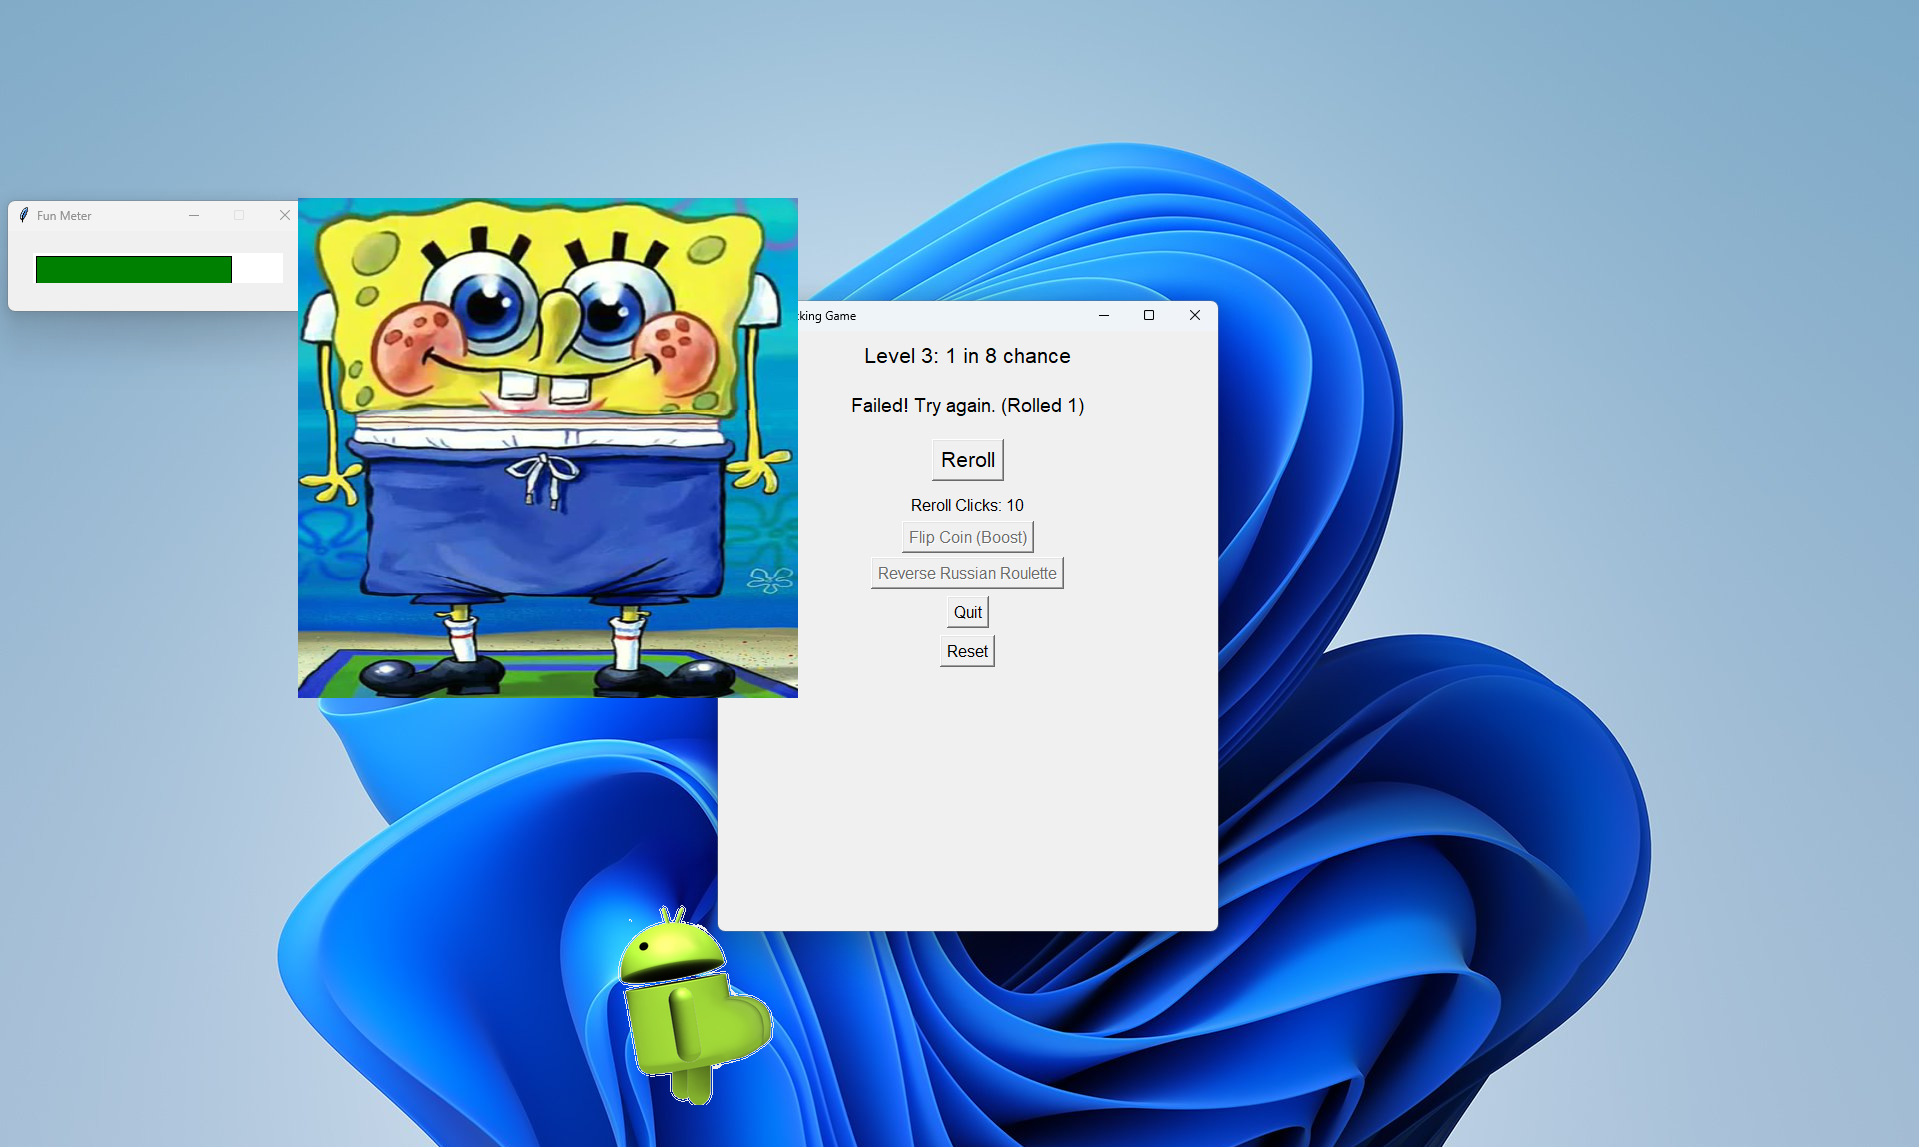Click the Quit button
Screen dimensions: 1919x1147
click(967, 612)
